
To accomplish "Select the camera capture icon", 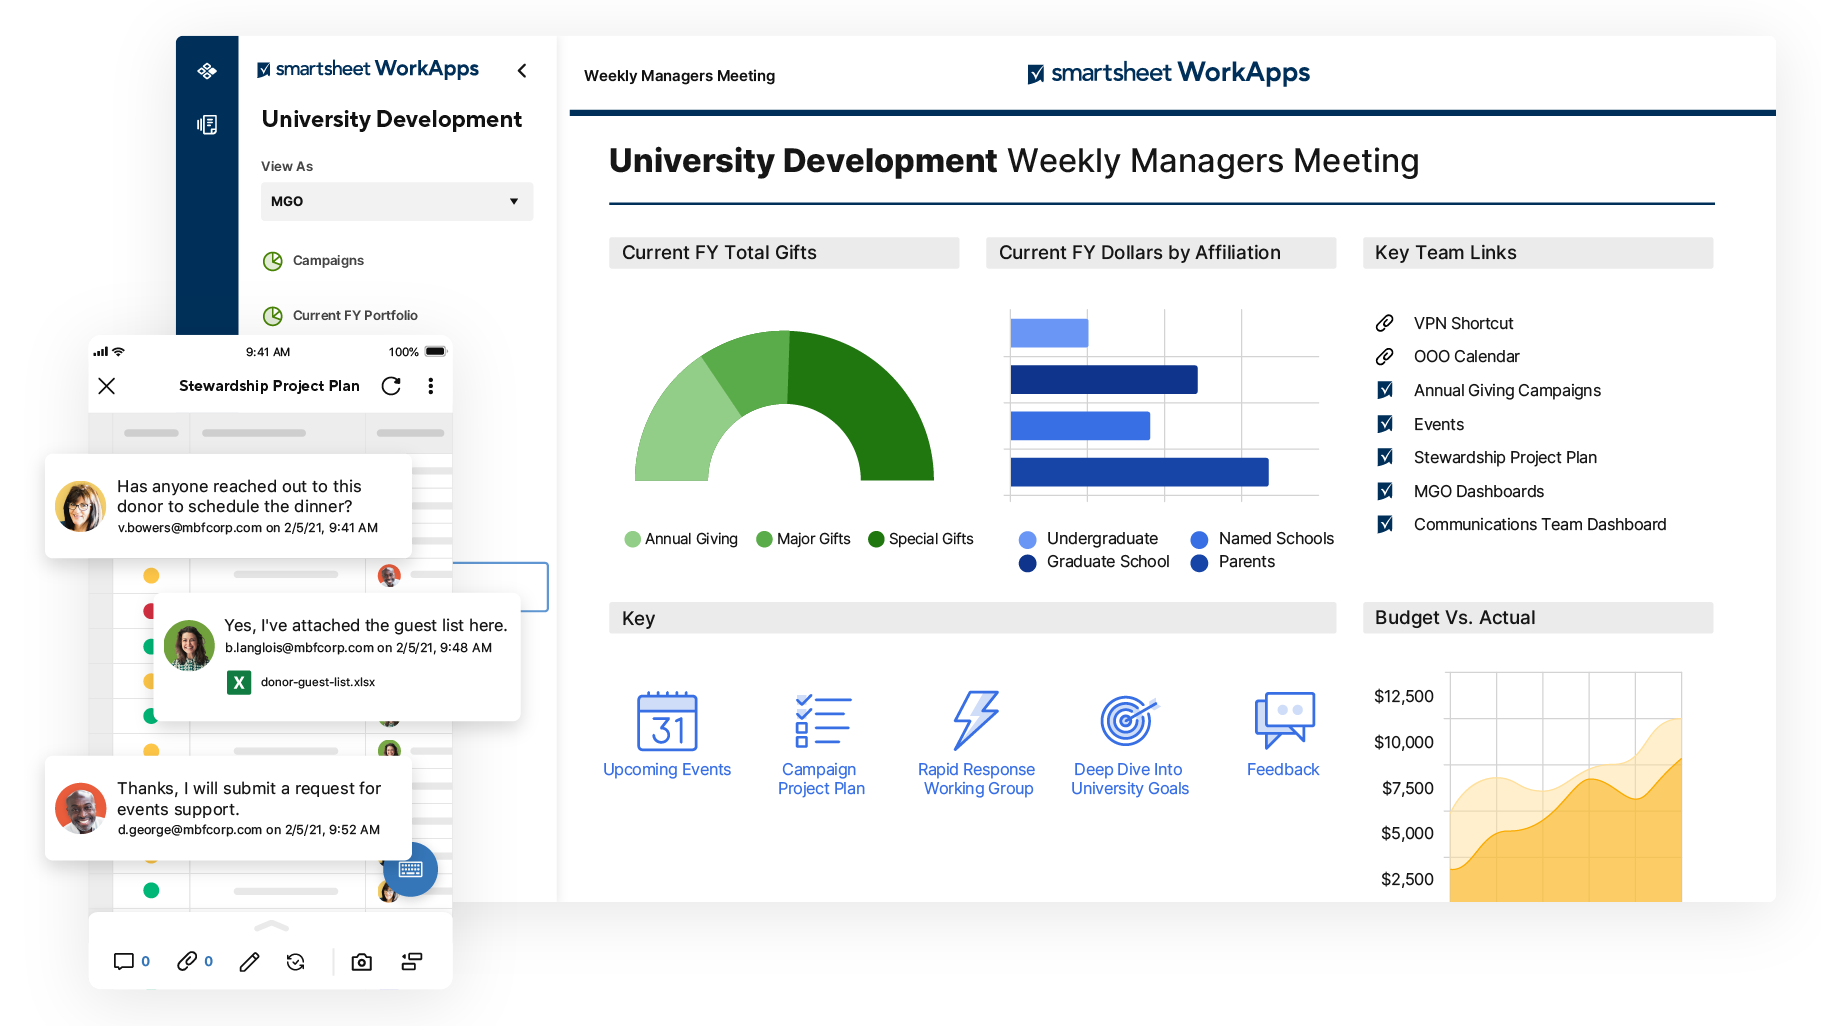I will click(361, 961).
